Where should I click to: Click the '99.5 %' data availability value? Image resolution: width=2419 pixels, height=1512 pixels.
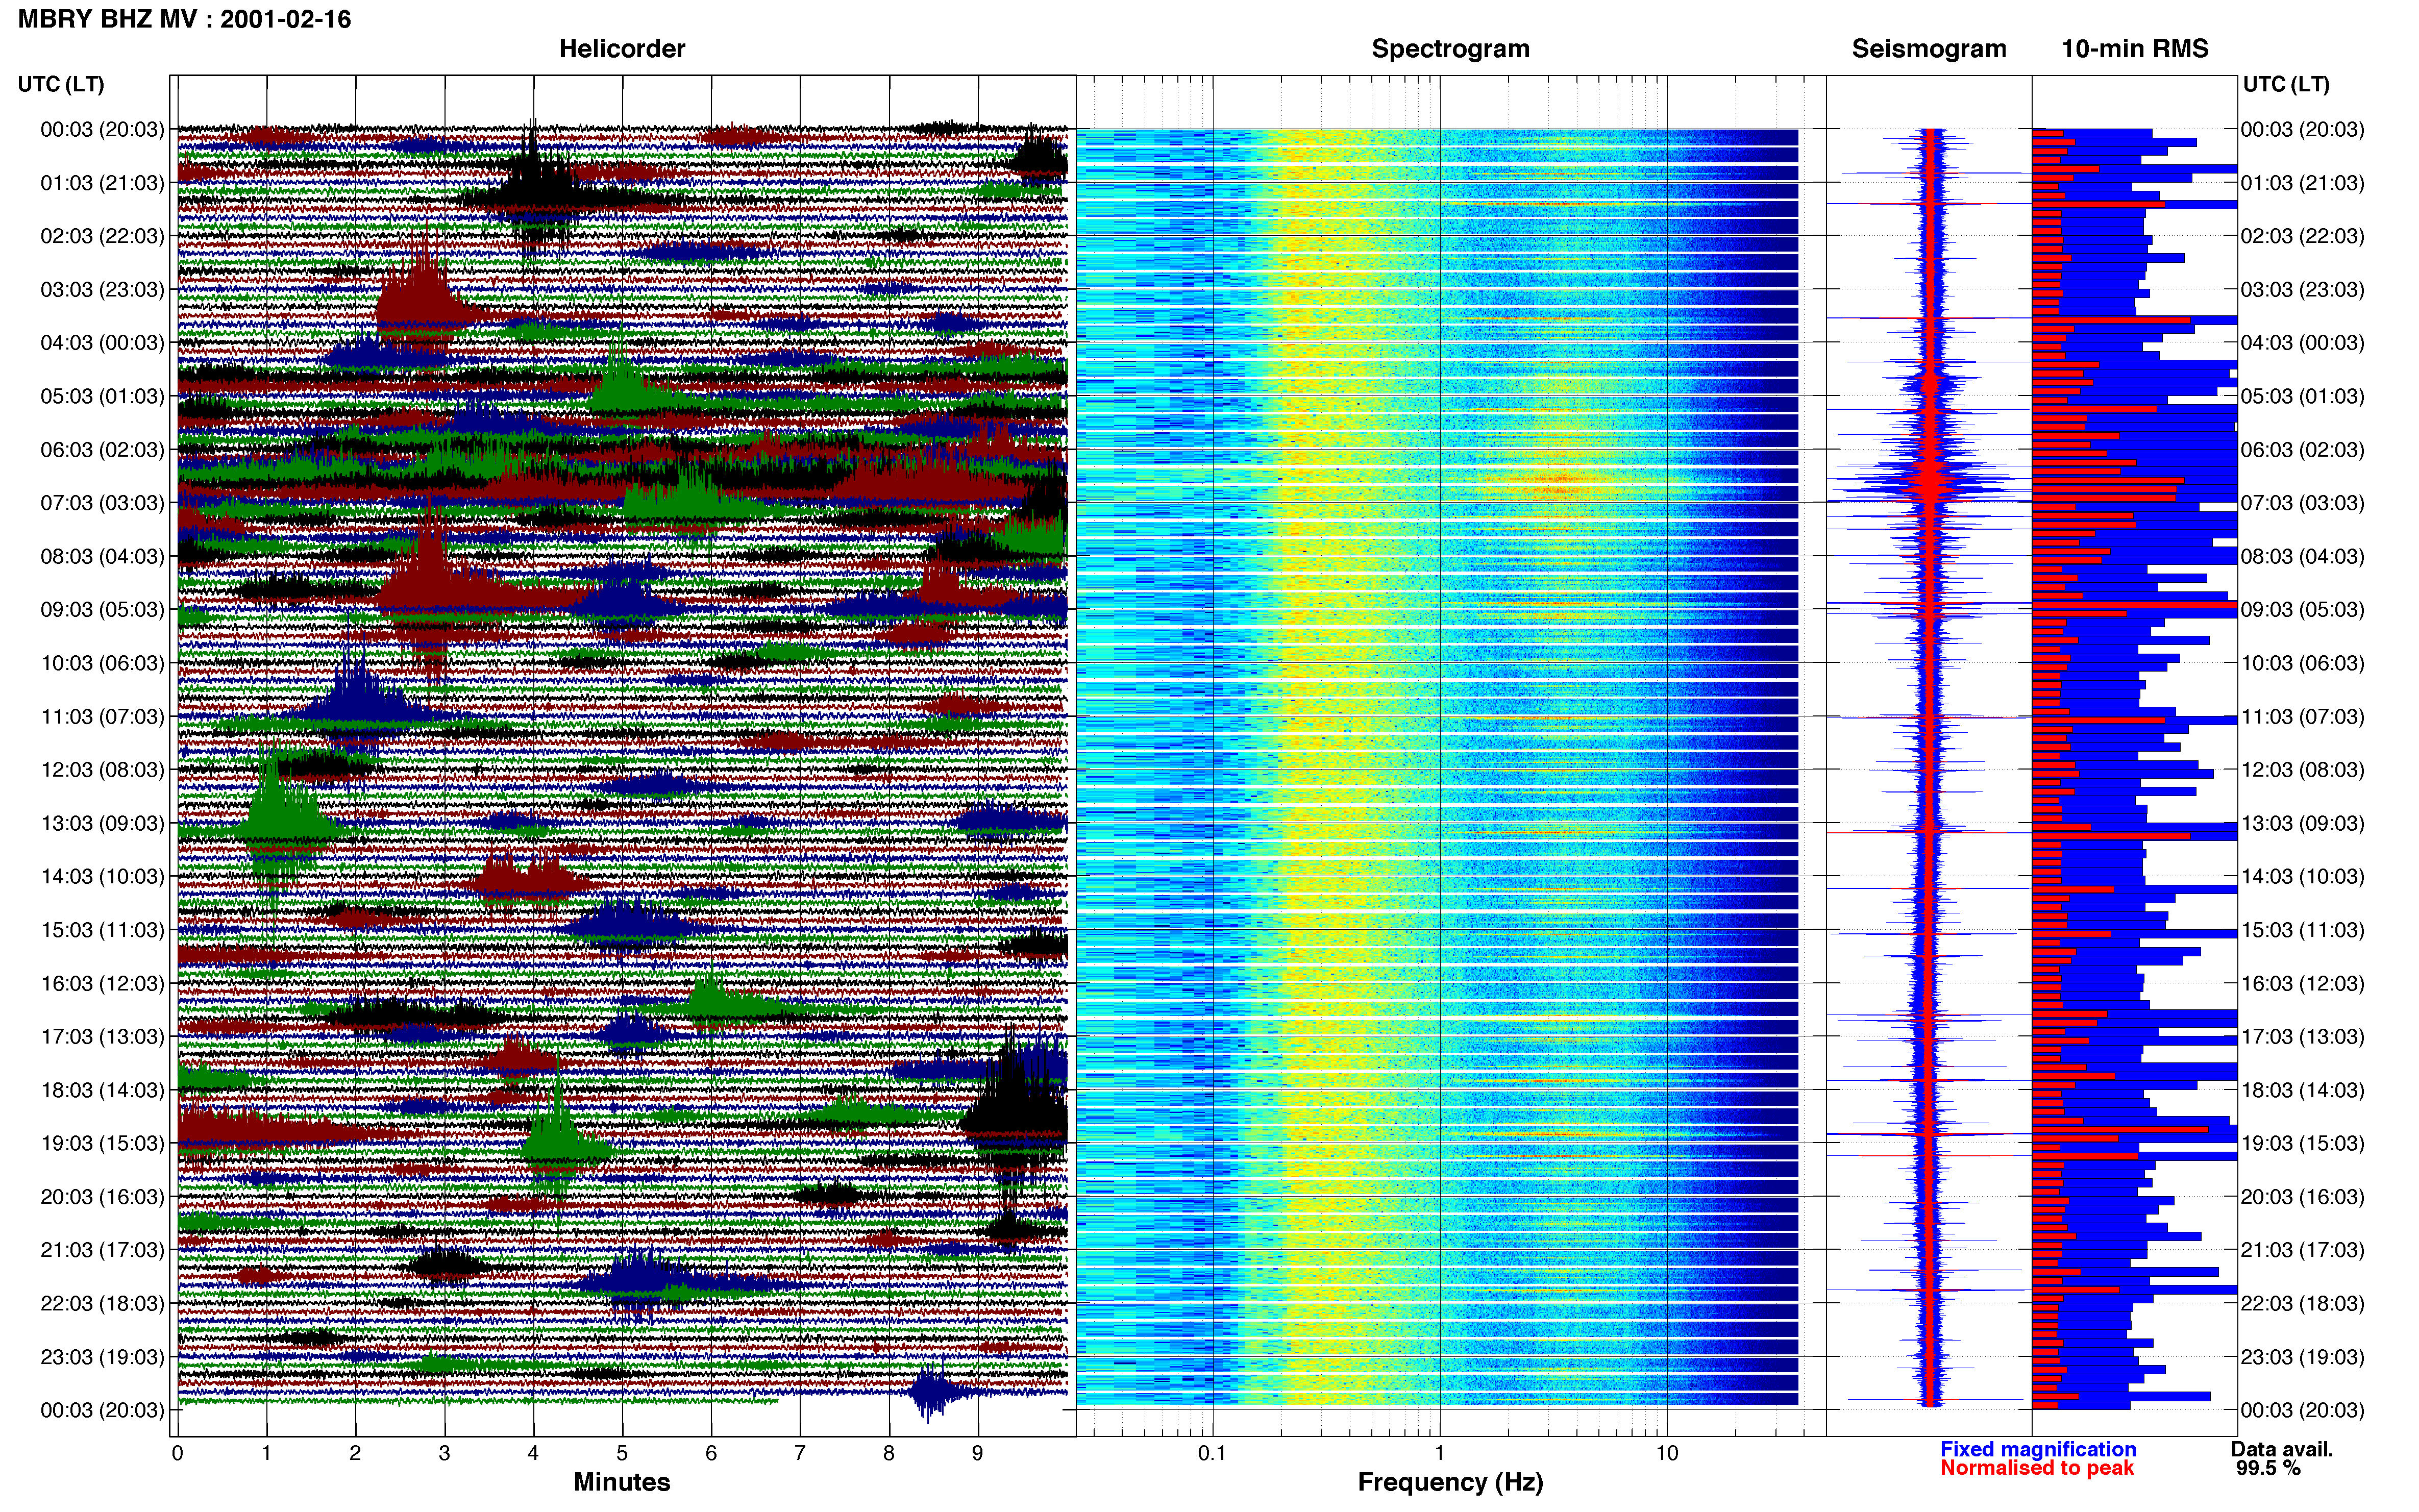click(2268, 1468)
